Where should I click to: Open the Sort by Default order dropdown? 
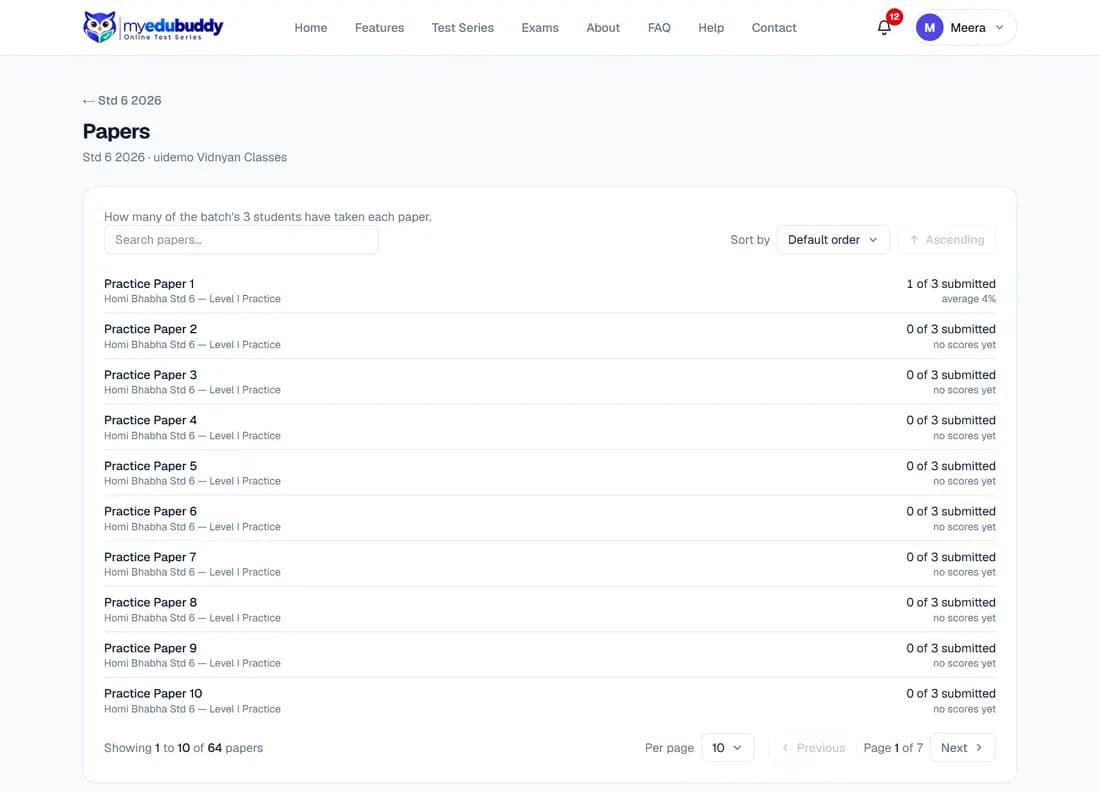[x=833, y=239]
